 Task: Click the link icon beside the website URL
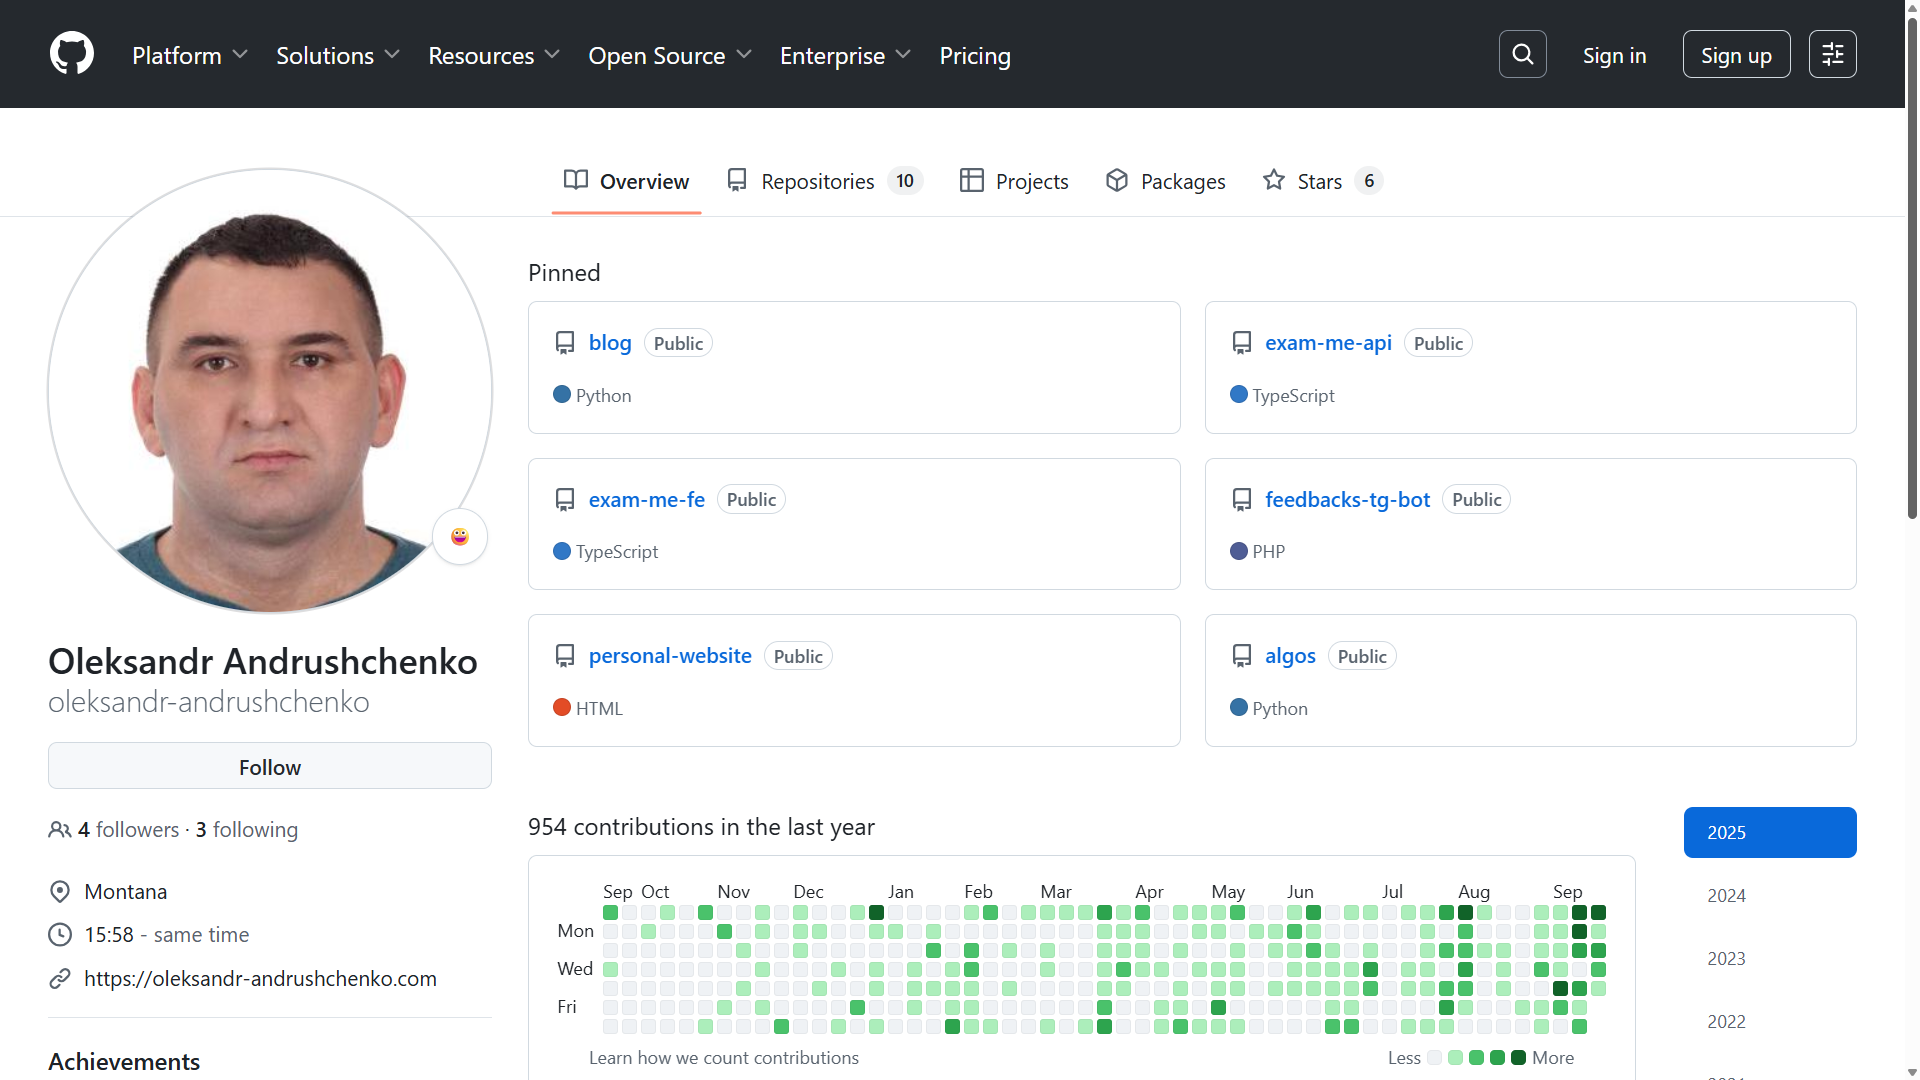pos(60,978)
